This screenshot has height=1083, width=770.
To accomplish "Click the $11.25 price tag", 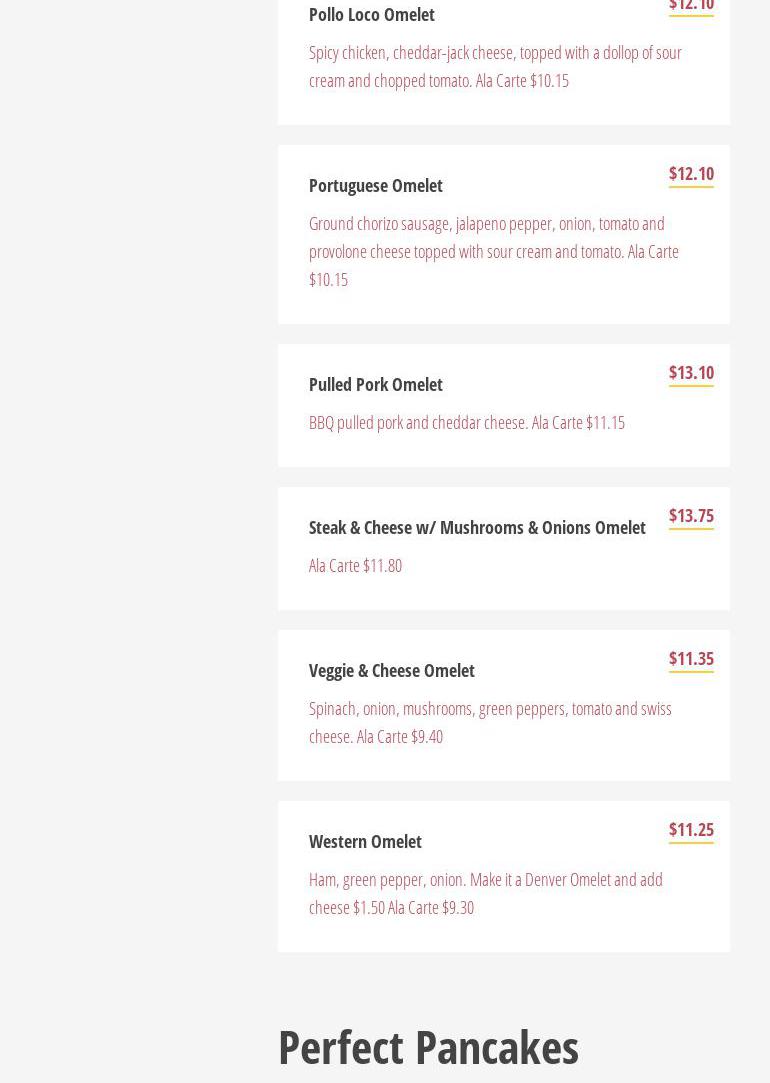I will tap(691, 830).
